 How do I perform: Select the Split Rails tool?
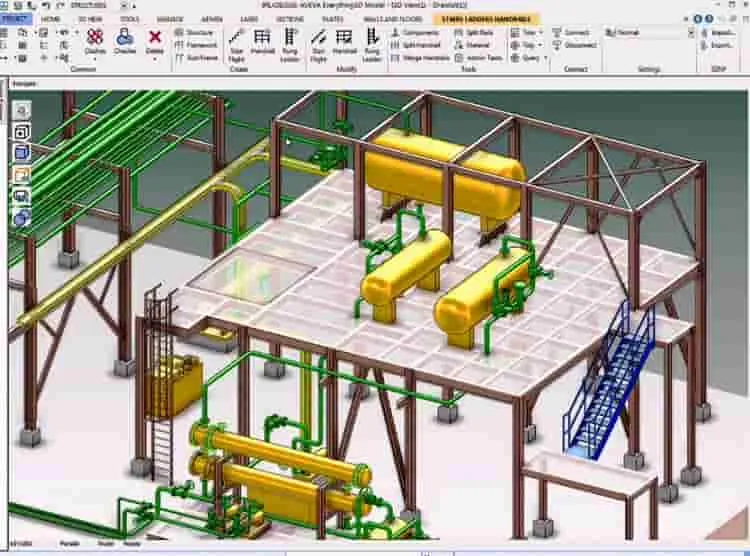474,33
